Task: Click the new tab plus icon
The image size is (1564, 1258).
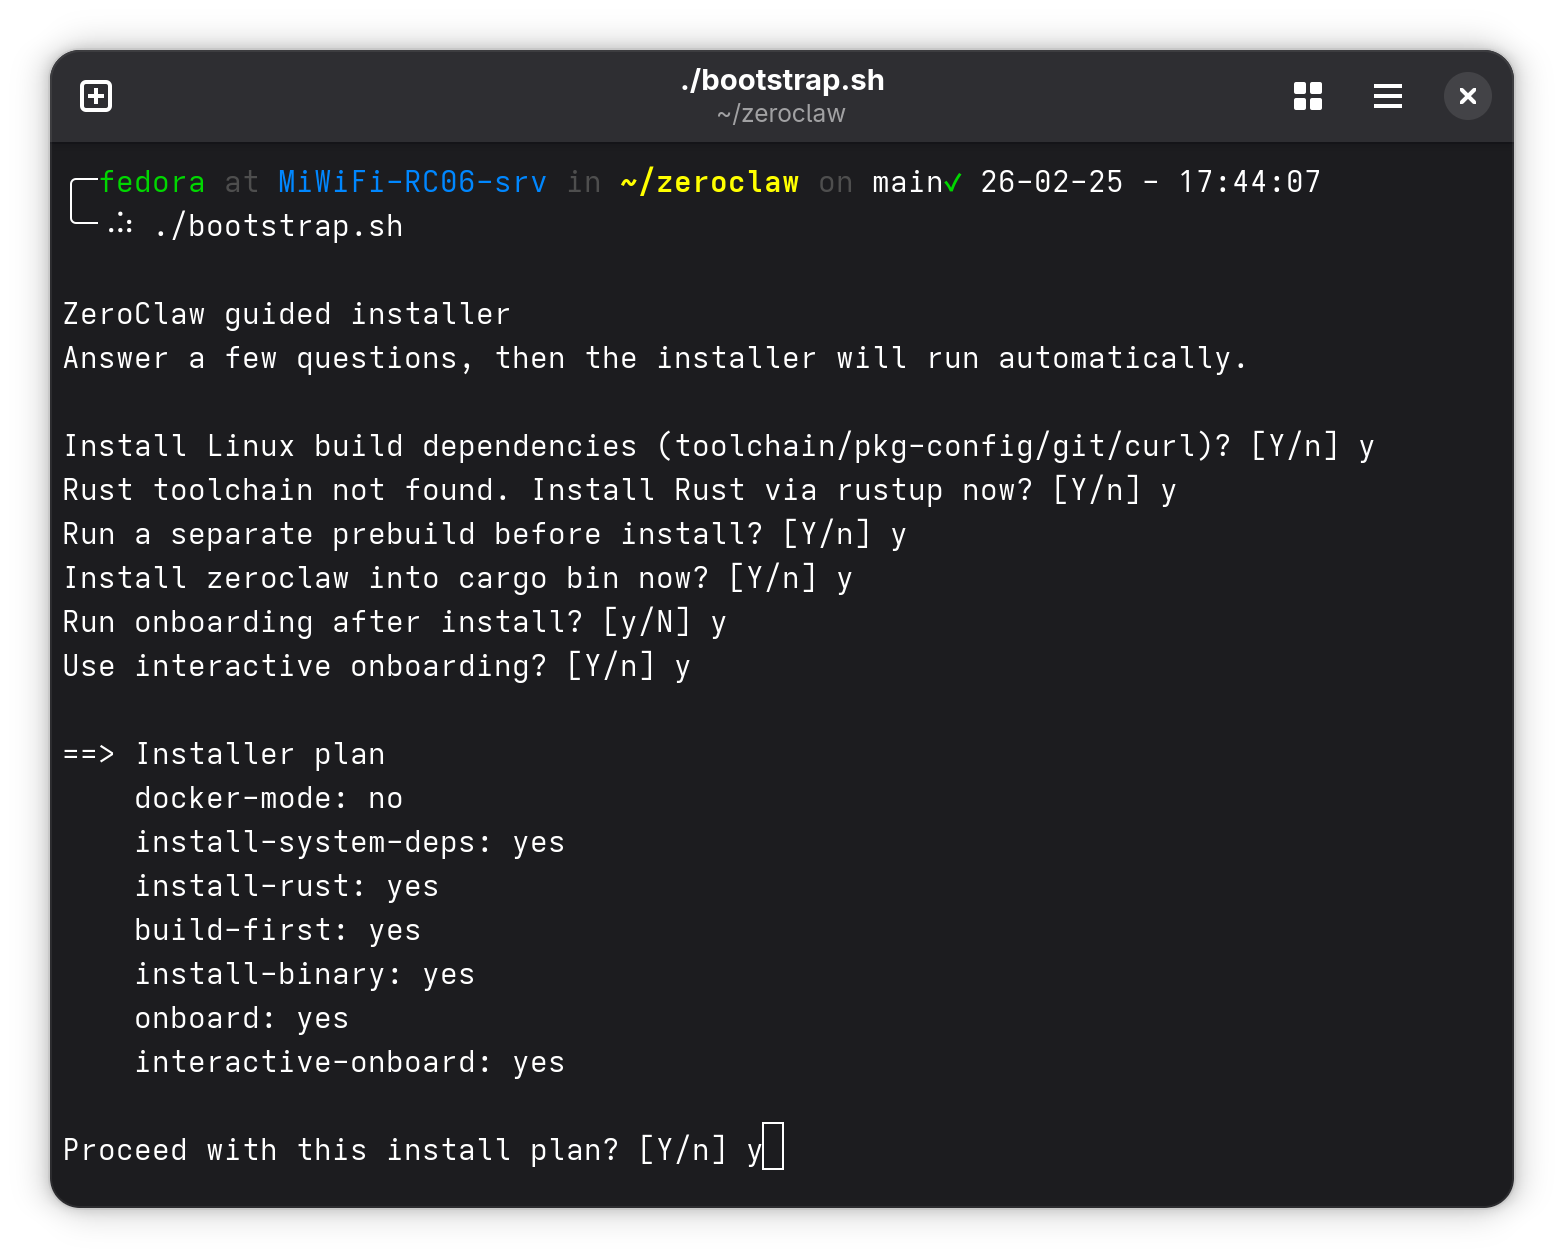Action: coord(96,96)
